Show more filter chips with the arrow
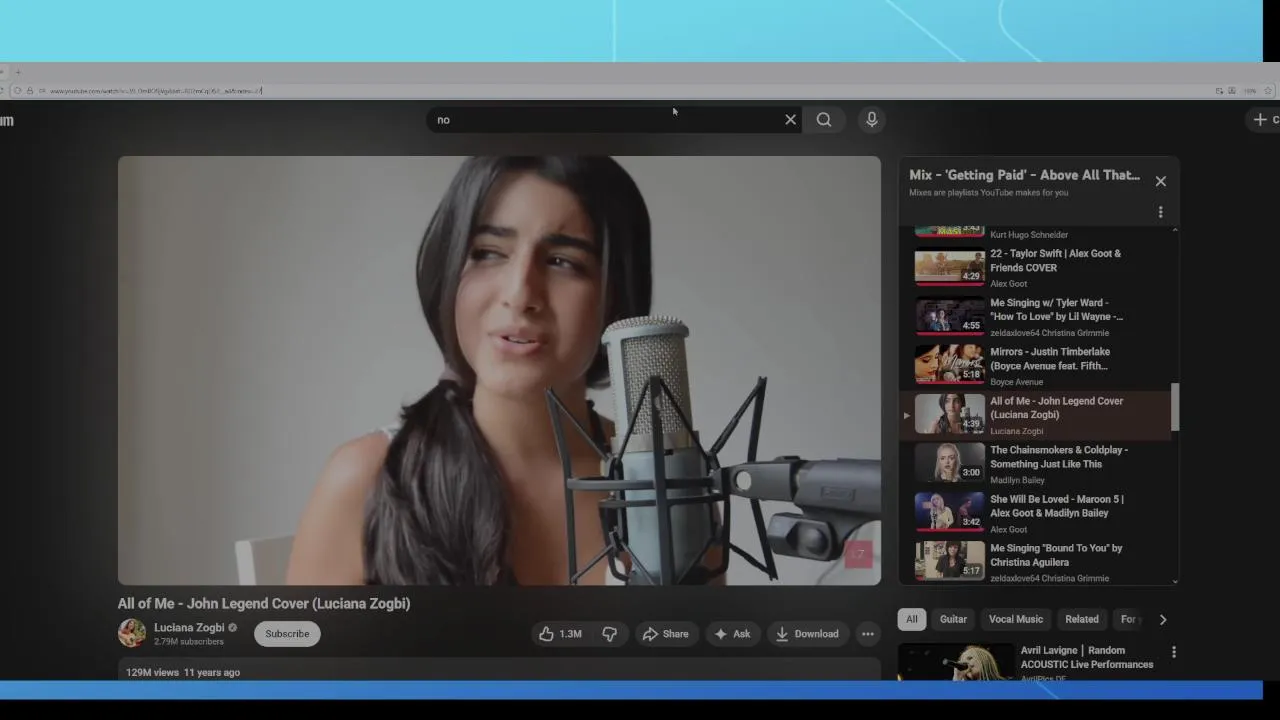 (x=1162, y=620)
